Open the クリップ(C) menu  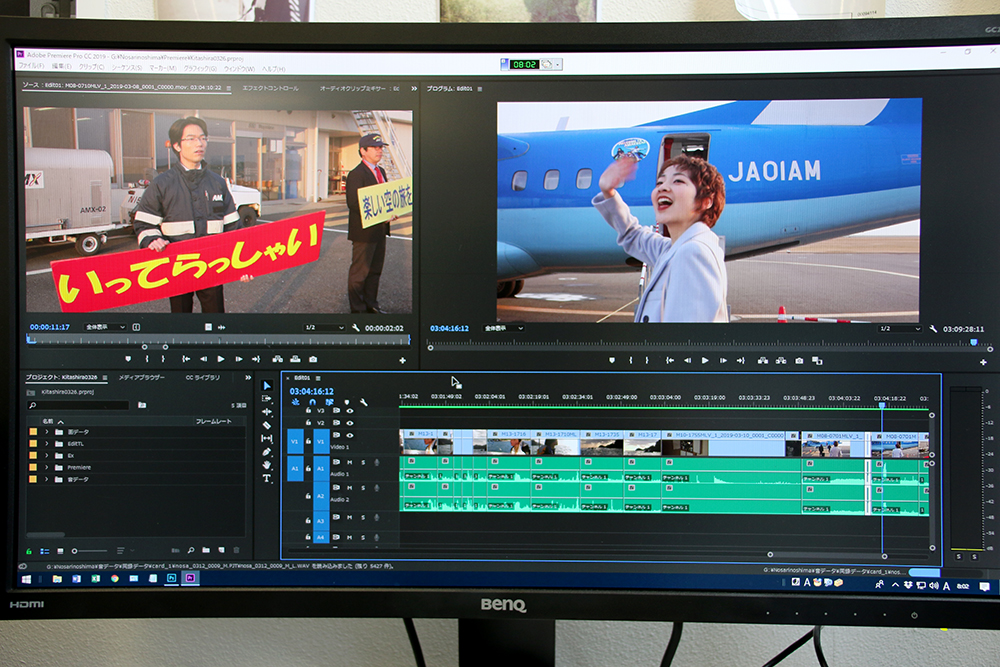click(92, 67)
